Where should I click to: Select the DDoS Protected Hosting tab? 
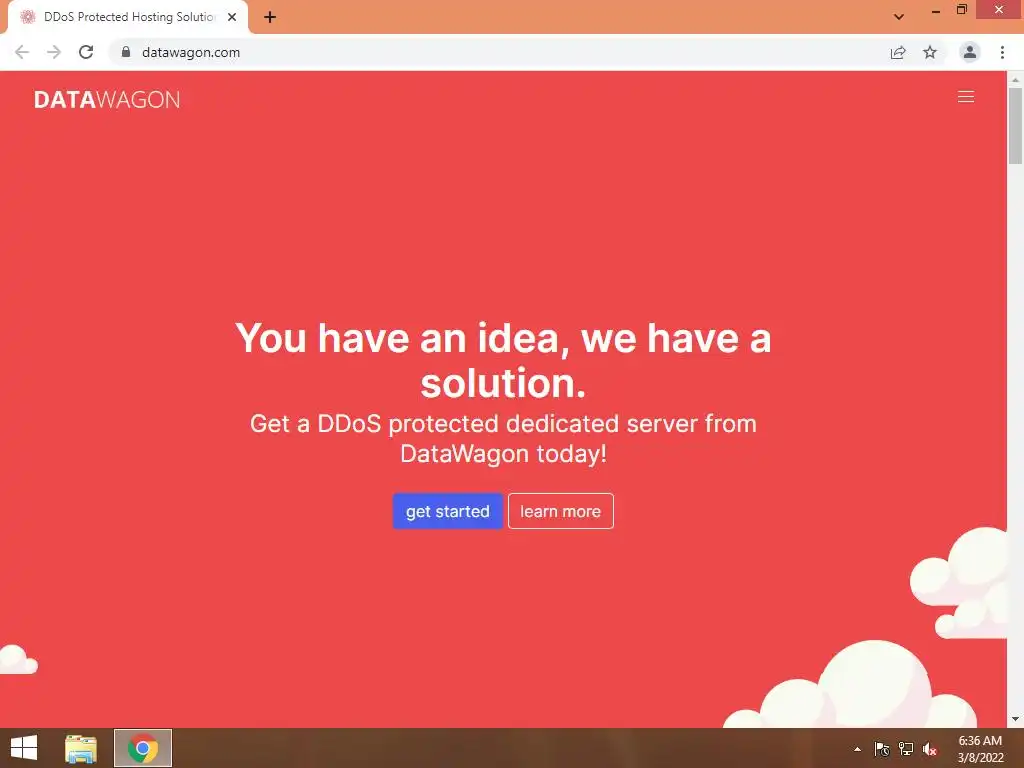(x=128, y=17)
